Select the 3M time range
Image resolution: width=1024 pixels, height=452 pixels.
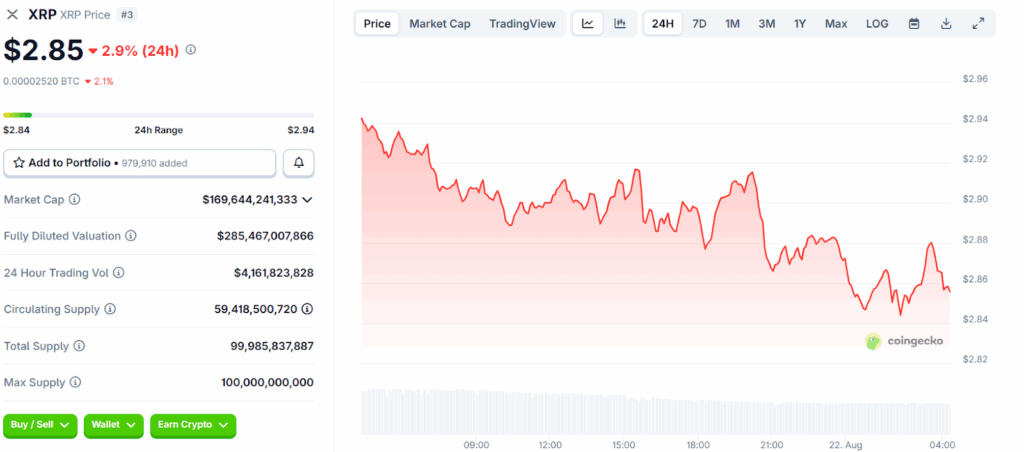(766, 24)
